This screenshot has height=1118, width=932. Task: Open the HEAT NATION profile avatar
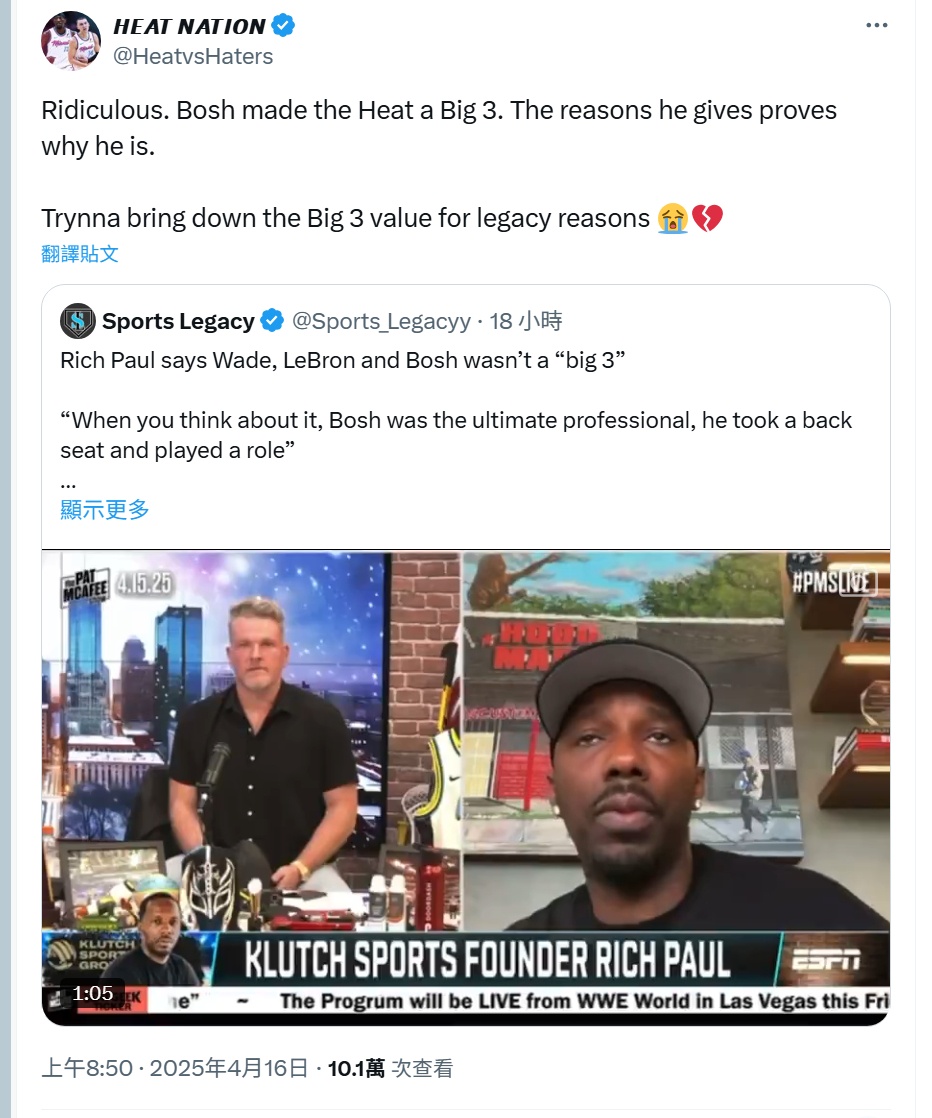(71, 41)
